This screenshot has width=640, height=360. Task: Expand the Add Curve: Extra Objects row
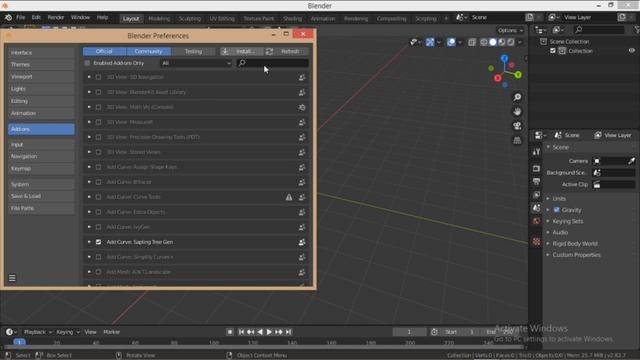pos(89,212)
